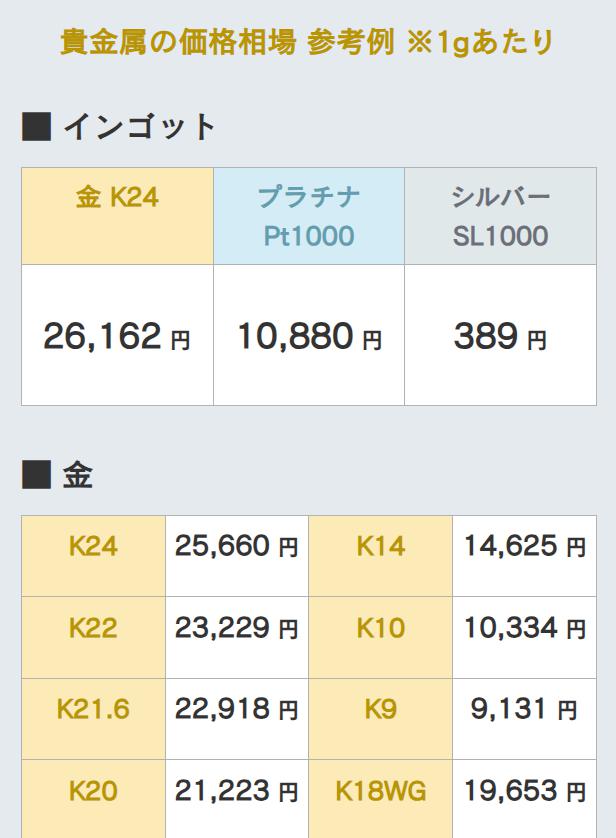Screen dimensions: 616x838
Task: Click the 389 円 silver price
Action: point(500,336)
